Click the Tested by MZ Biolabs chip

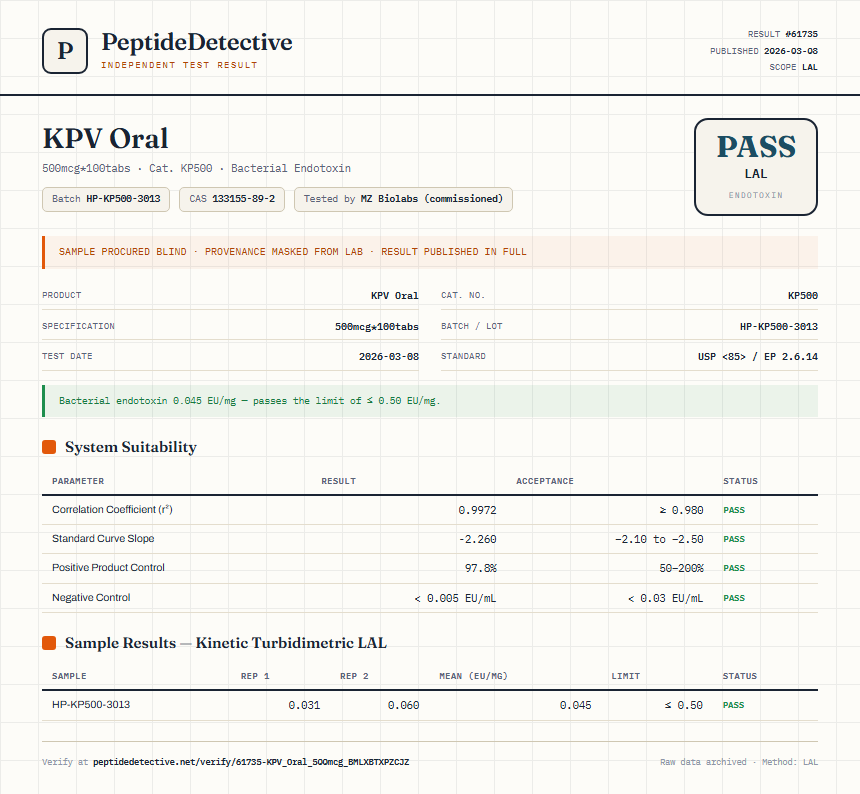click(403, 199)
